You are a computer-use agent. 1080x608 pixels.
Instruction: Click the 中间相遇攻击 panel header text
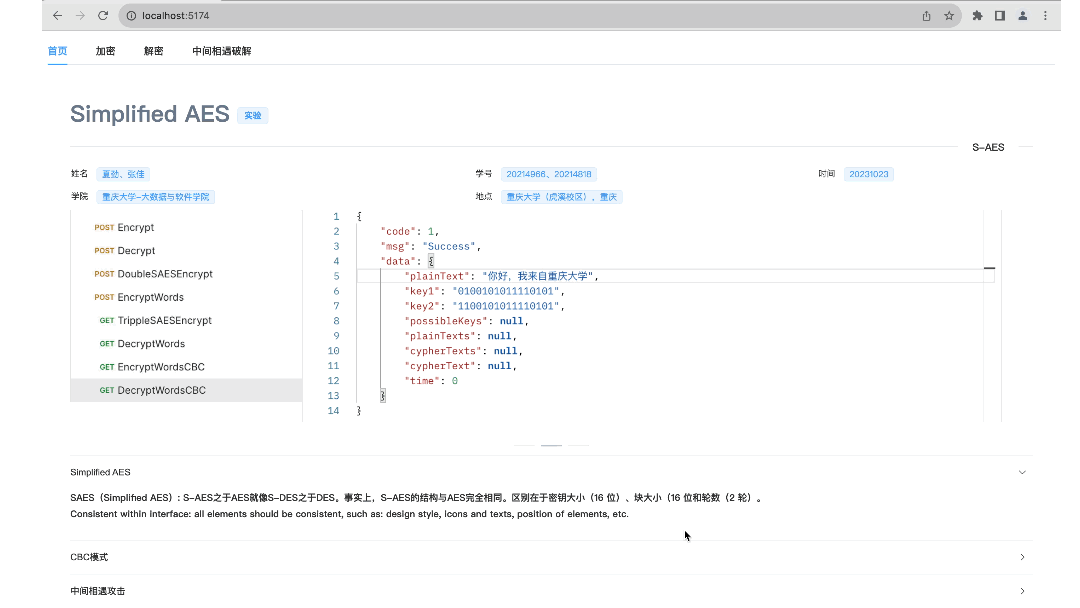tap(97, 591)
